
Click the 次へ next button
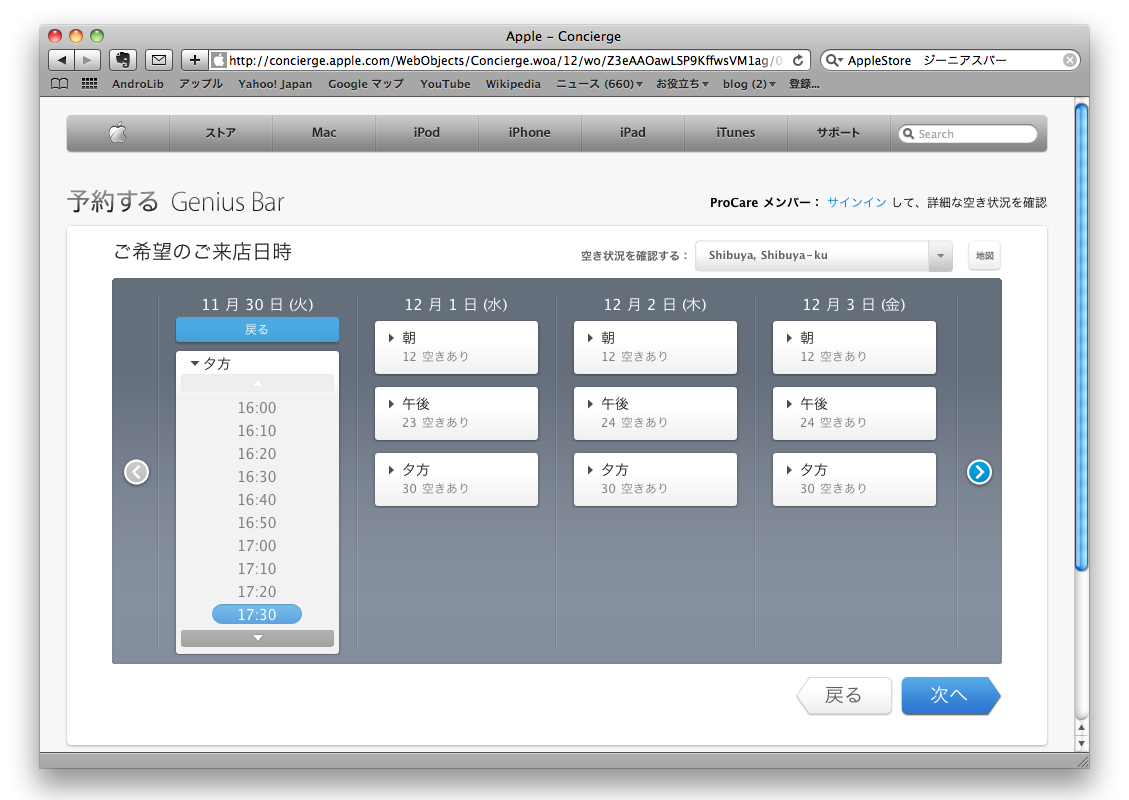click(950, 696)
